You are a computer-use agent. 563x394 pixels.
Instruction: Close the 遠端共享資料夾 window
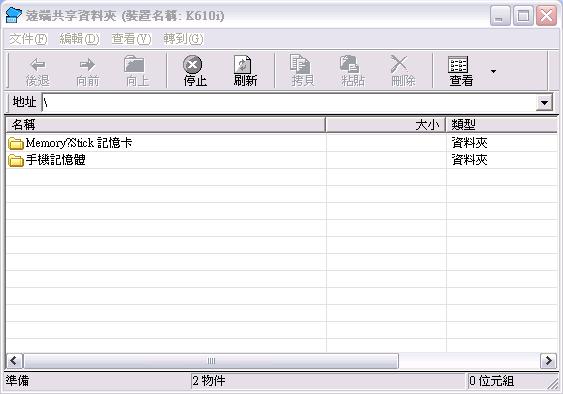tap(546, 16)
